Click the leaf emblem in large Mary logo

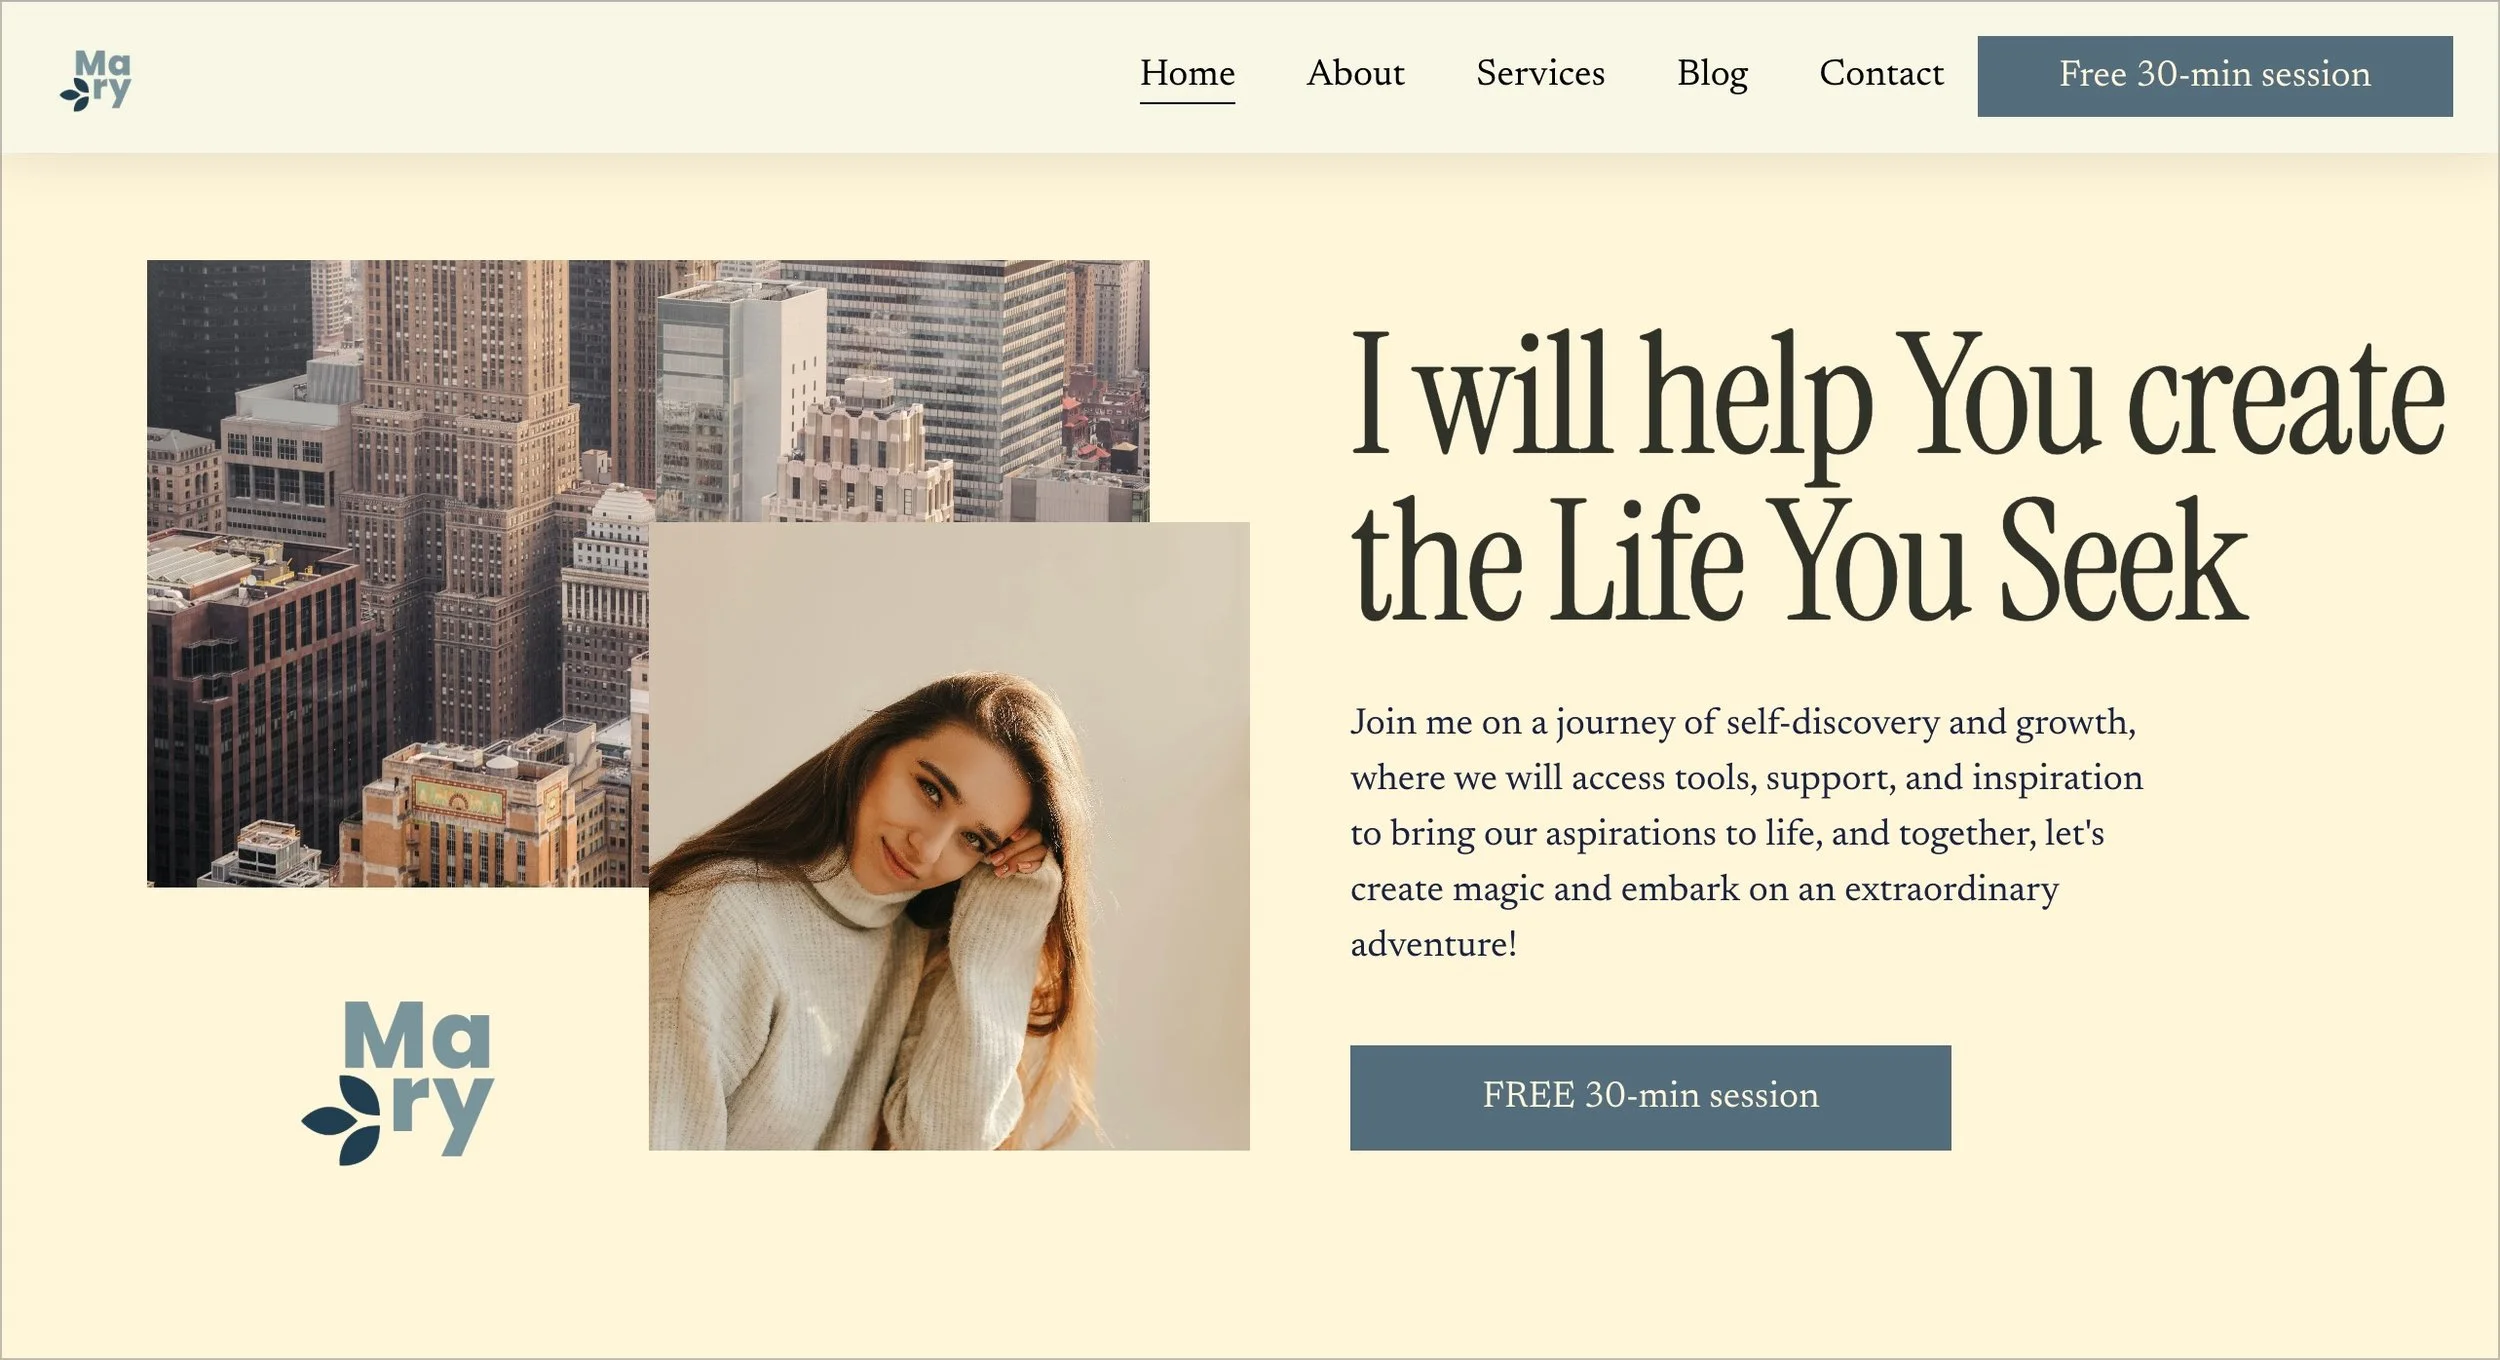click(x=342, y=1120)
